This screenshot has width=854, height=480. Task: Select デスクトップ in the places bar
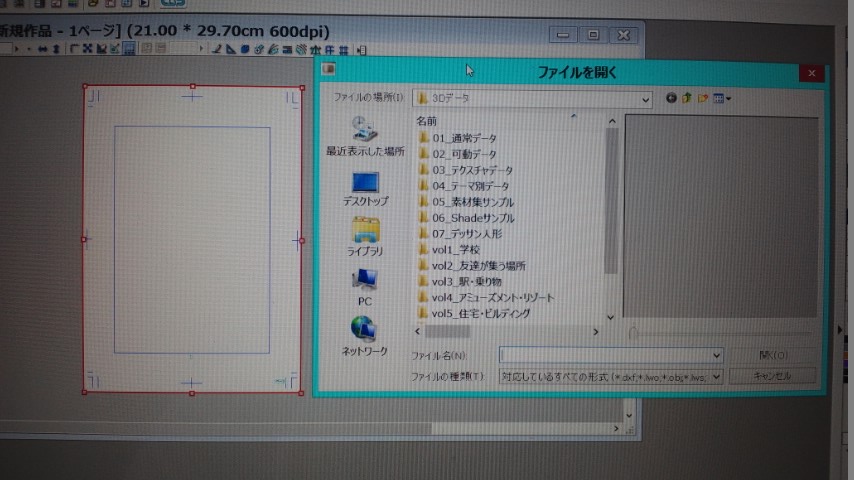365,189
